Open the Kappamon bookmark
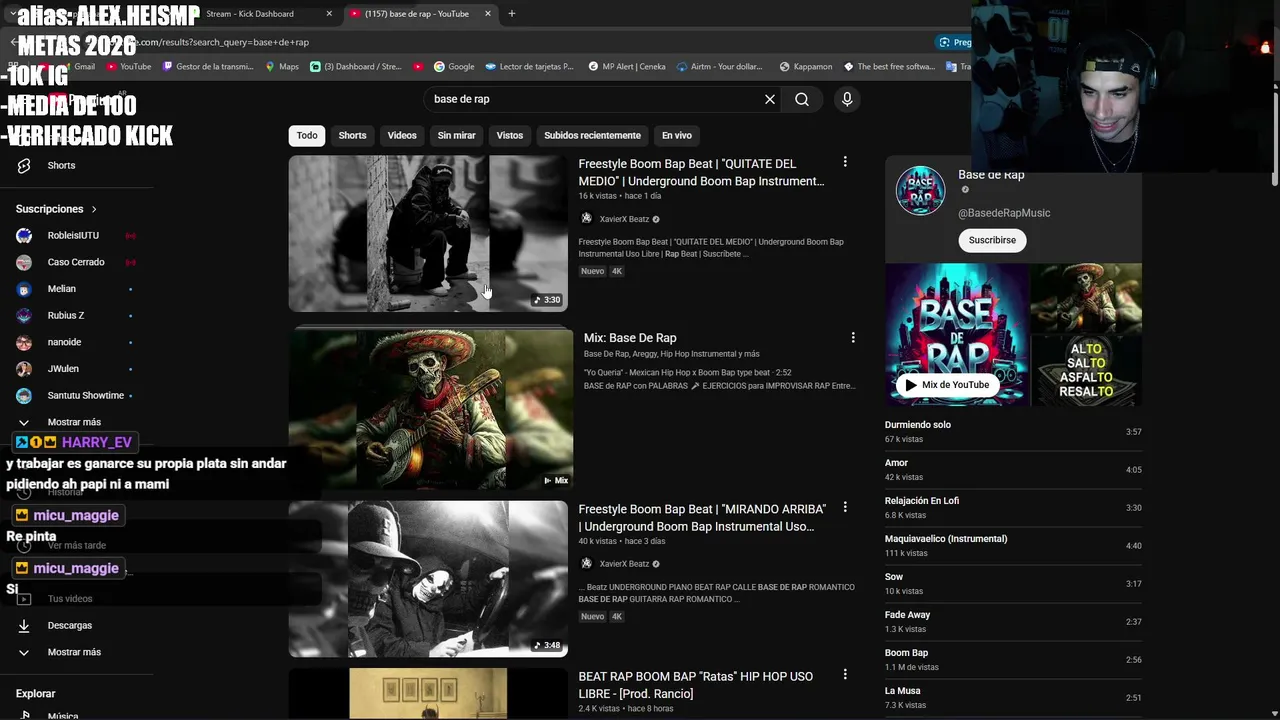 click(x=804, y=67)
